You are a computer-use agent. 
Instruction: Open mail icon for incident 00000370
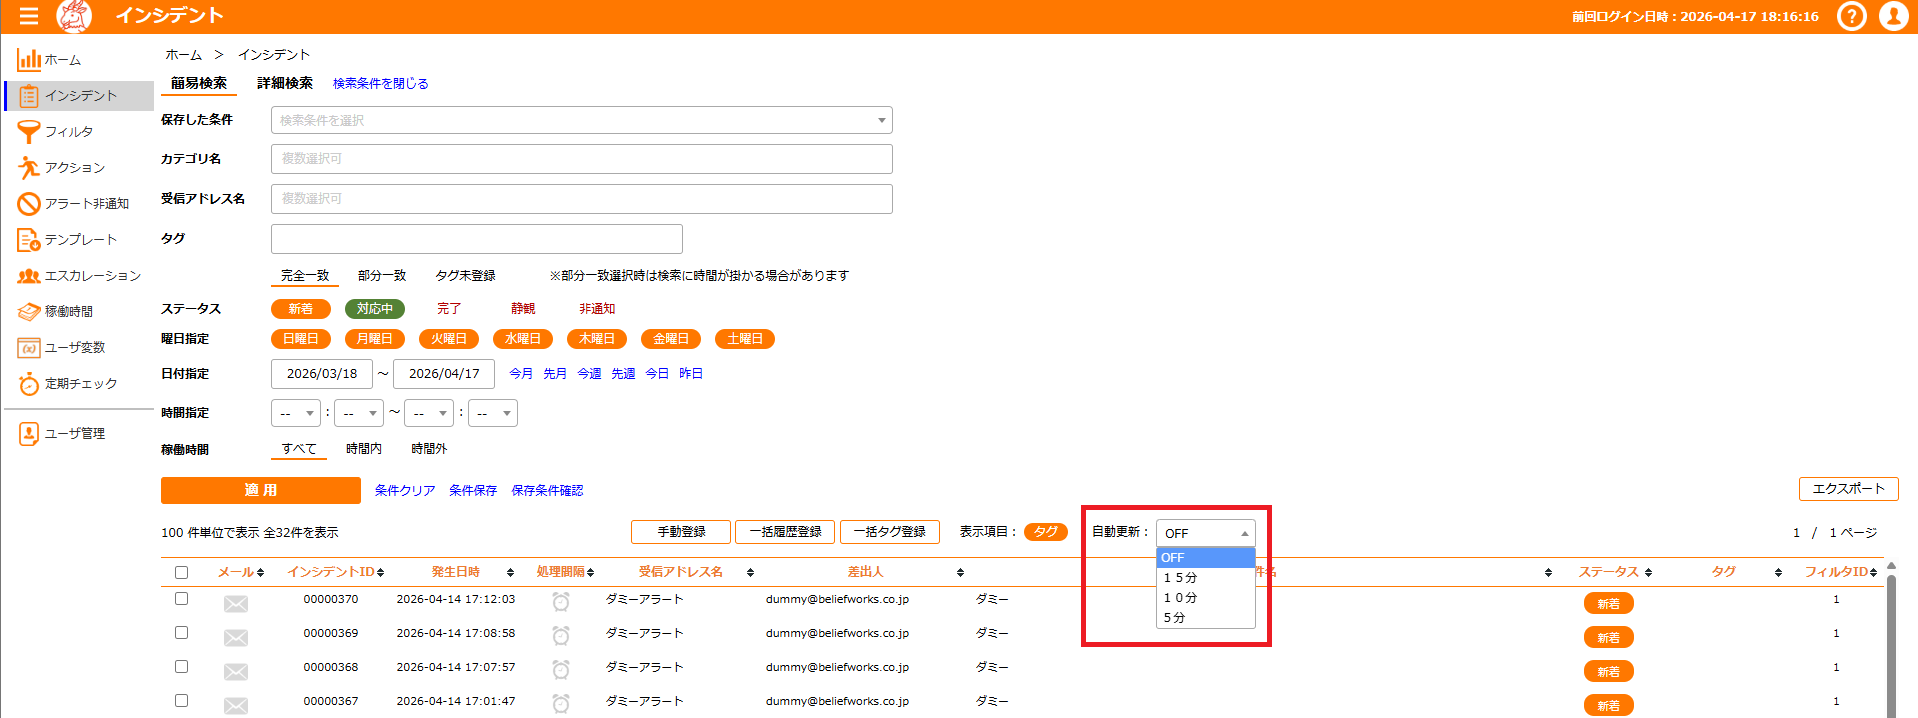coord(236,603)
